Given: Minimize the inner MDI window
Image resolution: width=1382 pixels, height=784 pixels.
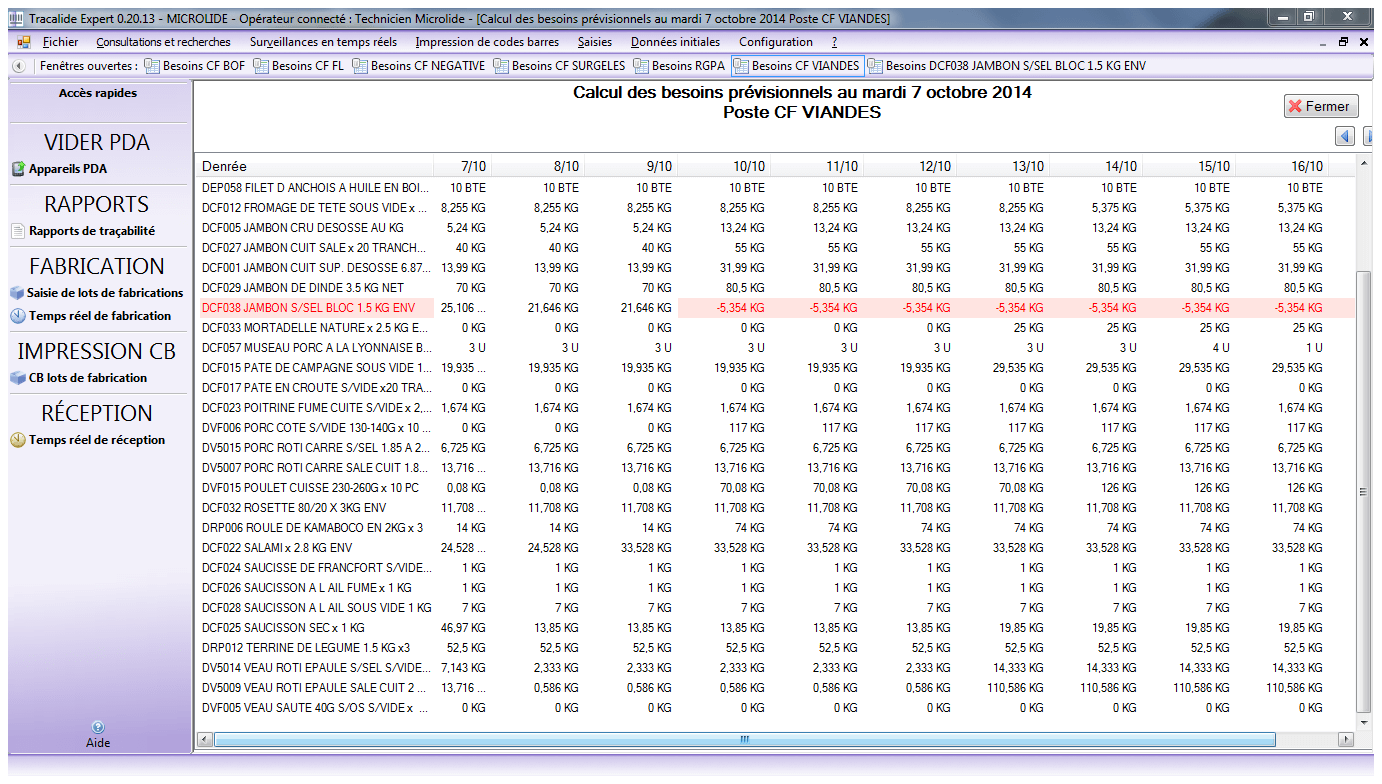Looking at the screenshot, I should pyautogui.click(x=1323, y=42).
